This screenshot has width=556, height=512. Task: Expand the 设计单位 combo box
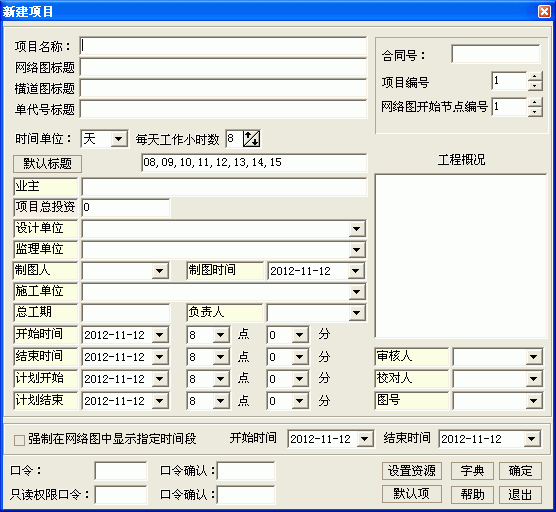coord(356,229)
